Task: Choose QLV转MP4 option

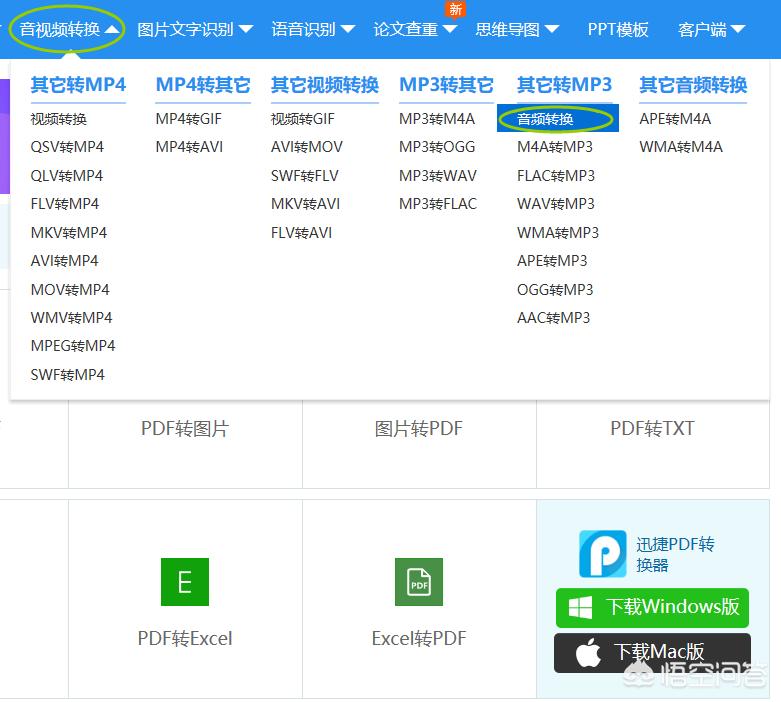Action: click(x=67, y=176)
